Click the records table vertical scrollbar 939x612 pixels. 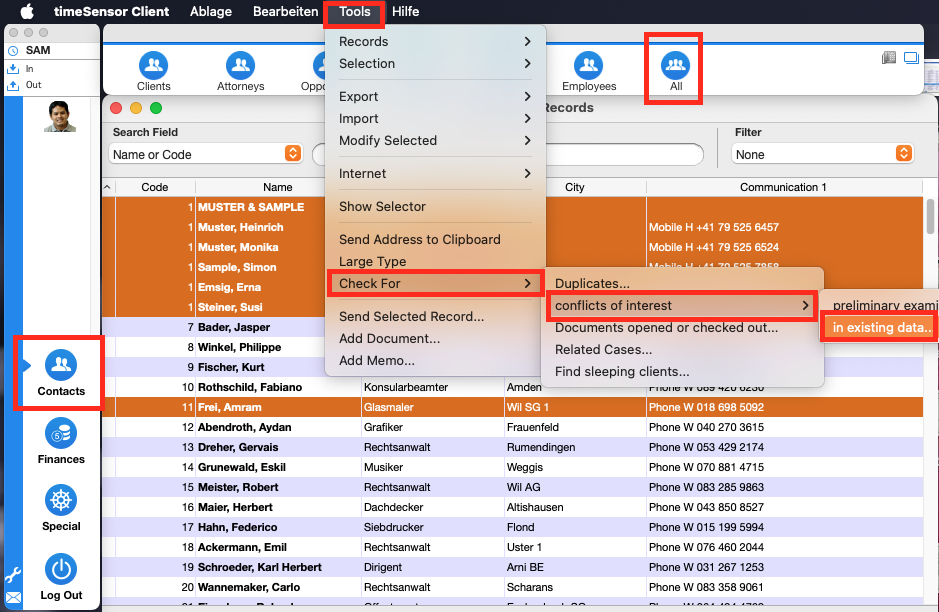click(x=929, y=217)
